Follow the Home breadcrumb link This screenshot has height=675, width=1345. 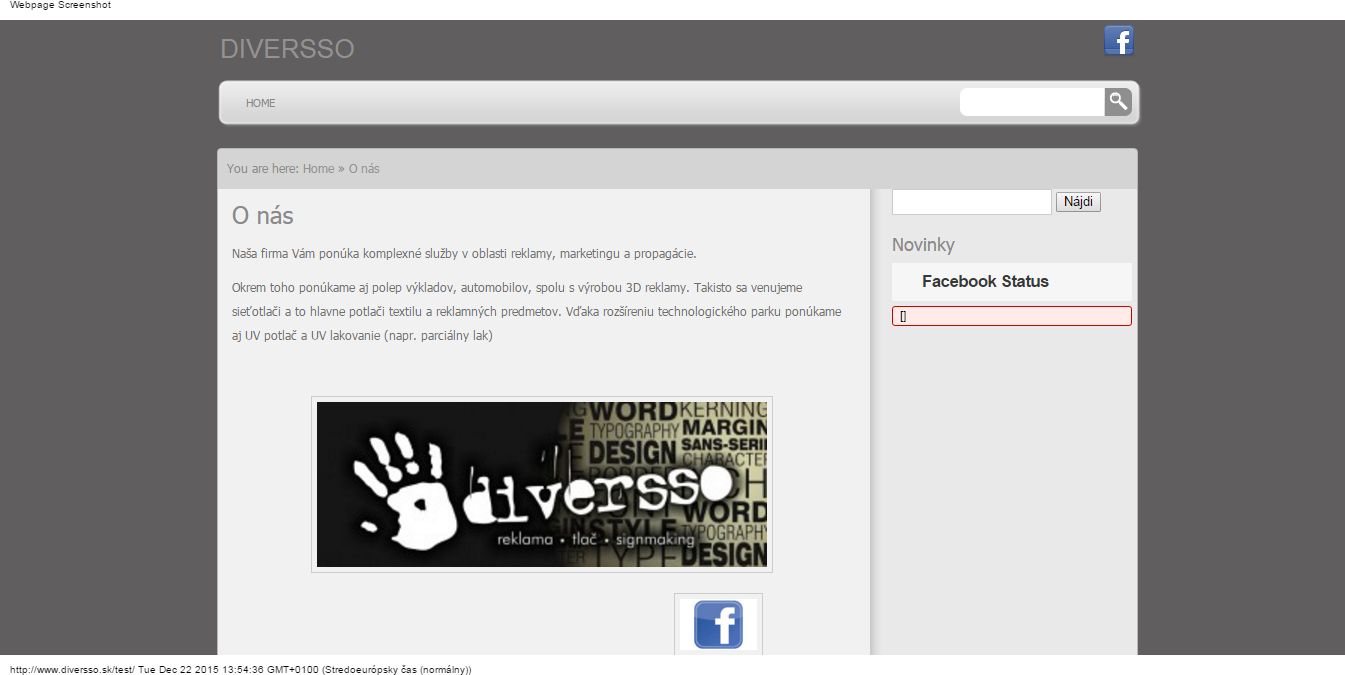(x=319, y=169)
